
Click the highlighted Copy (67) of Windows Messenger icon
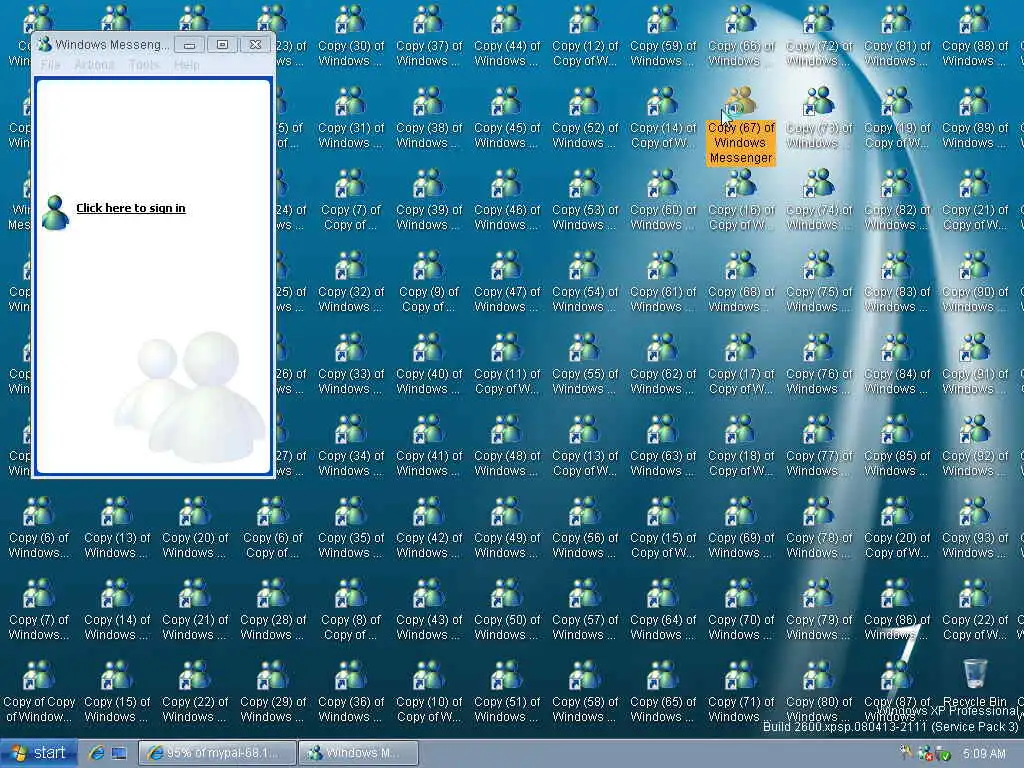click(741, 125)
